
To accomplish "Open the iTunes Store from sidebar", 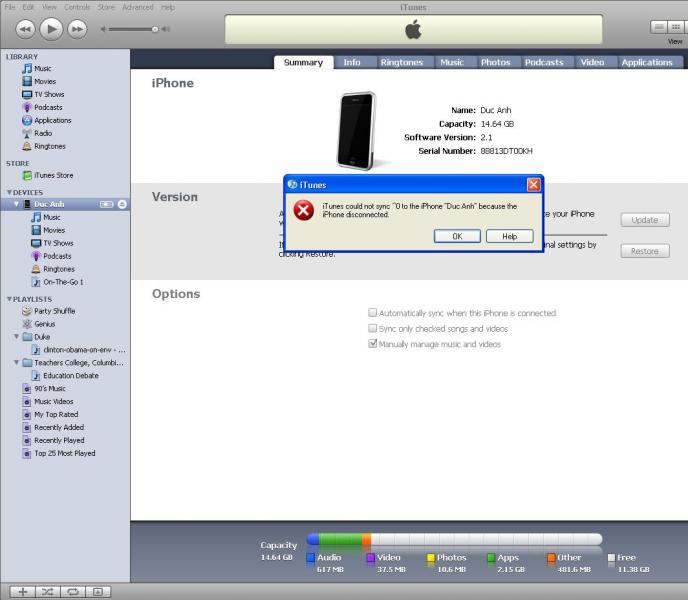I will pos(53,175).
